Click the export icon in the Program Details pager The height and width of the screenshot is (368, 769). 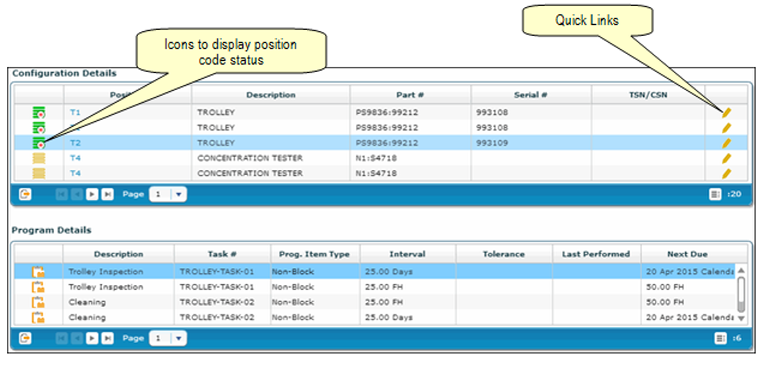tap(25, 338)
